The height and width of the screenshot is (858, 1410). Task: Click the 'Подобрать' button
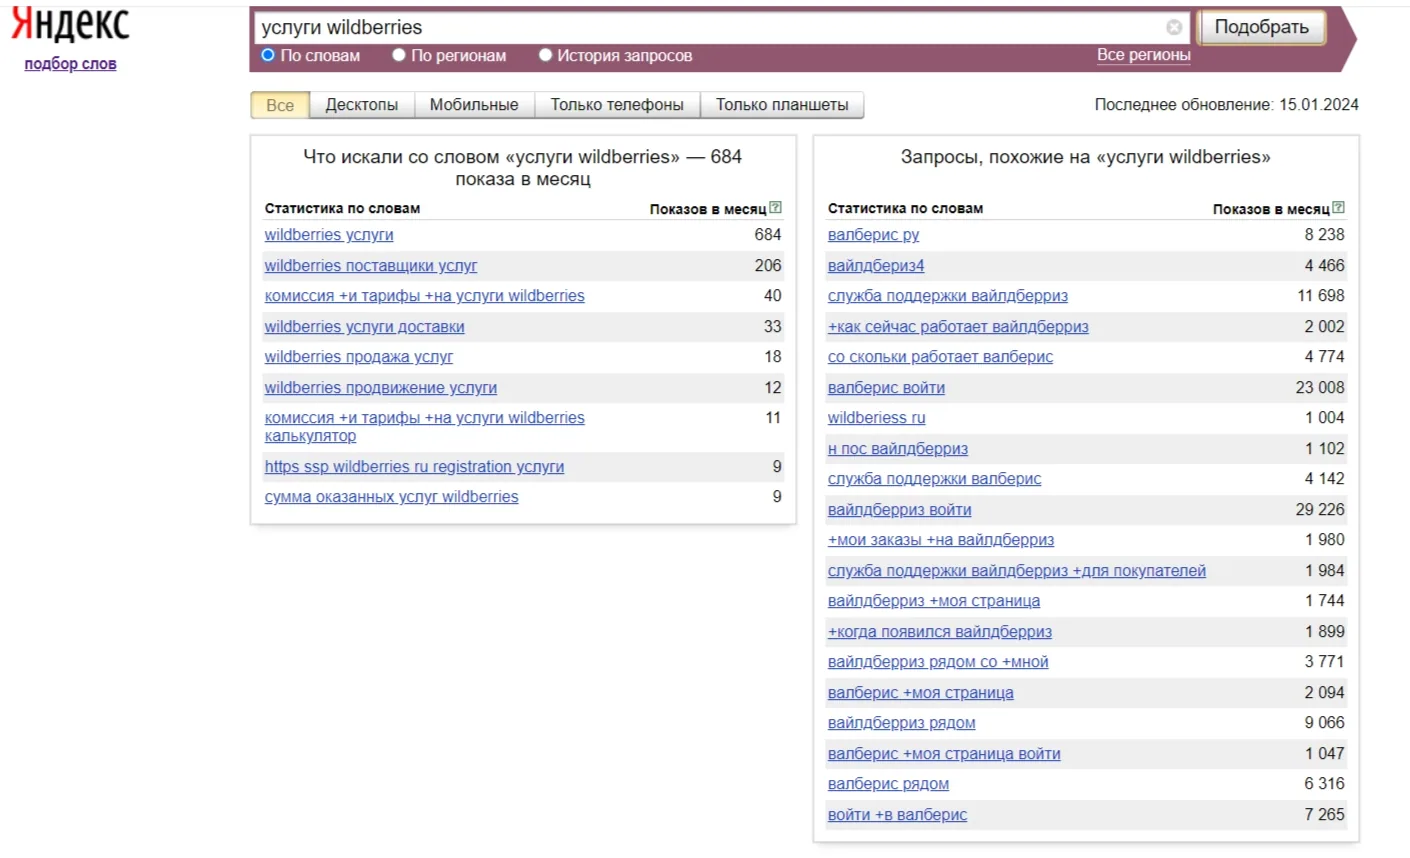click(x=1261, y=27)
